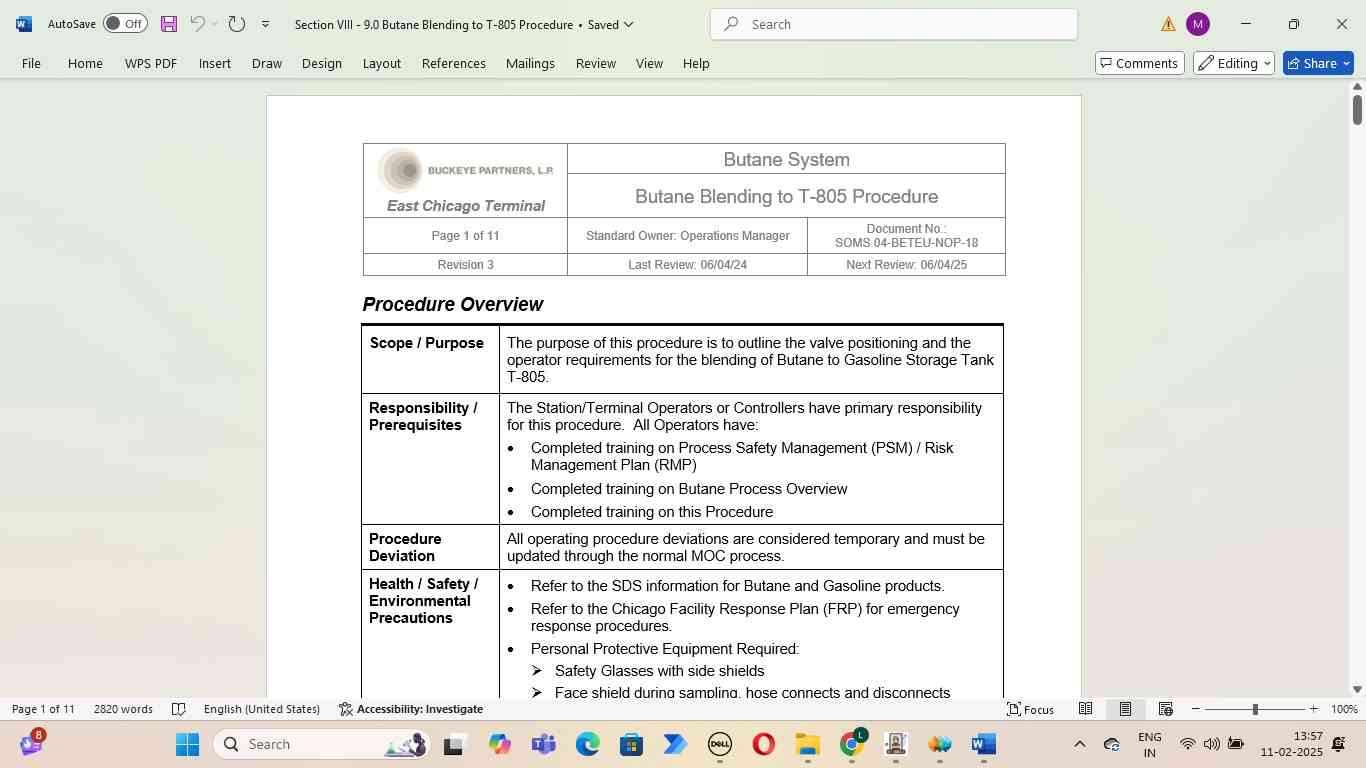
Task: Click the Word app icon in title bar
Action: 24,24
